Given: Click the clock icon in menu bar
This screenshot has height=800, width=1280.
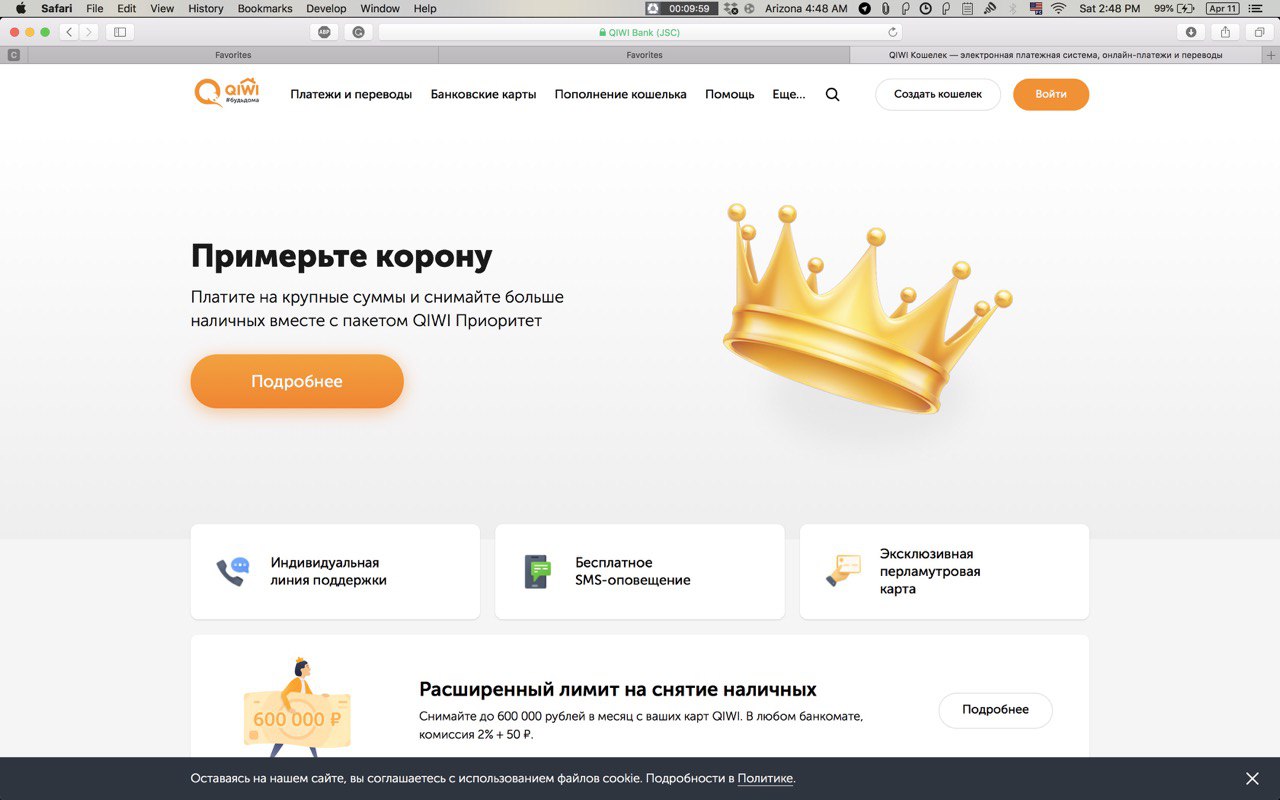Looking at the screenshot, I should pyautogui.click(x=926, y=8).
